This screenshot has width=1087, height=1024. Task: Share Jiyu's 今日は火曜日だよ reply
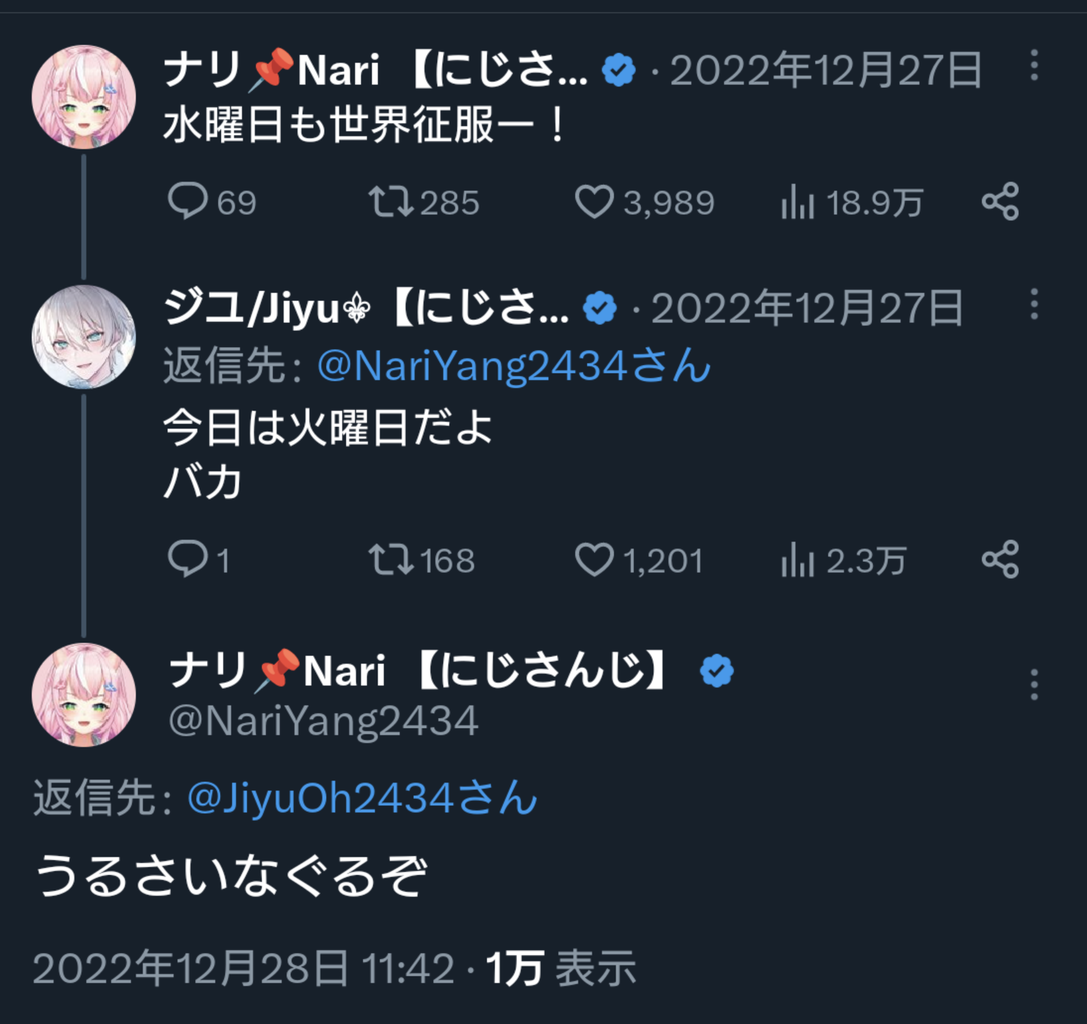(1000, 559)
